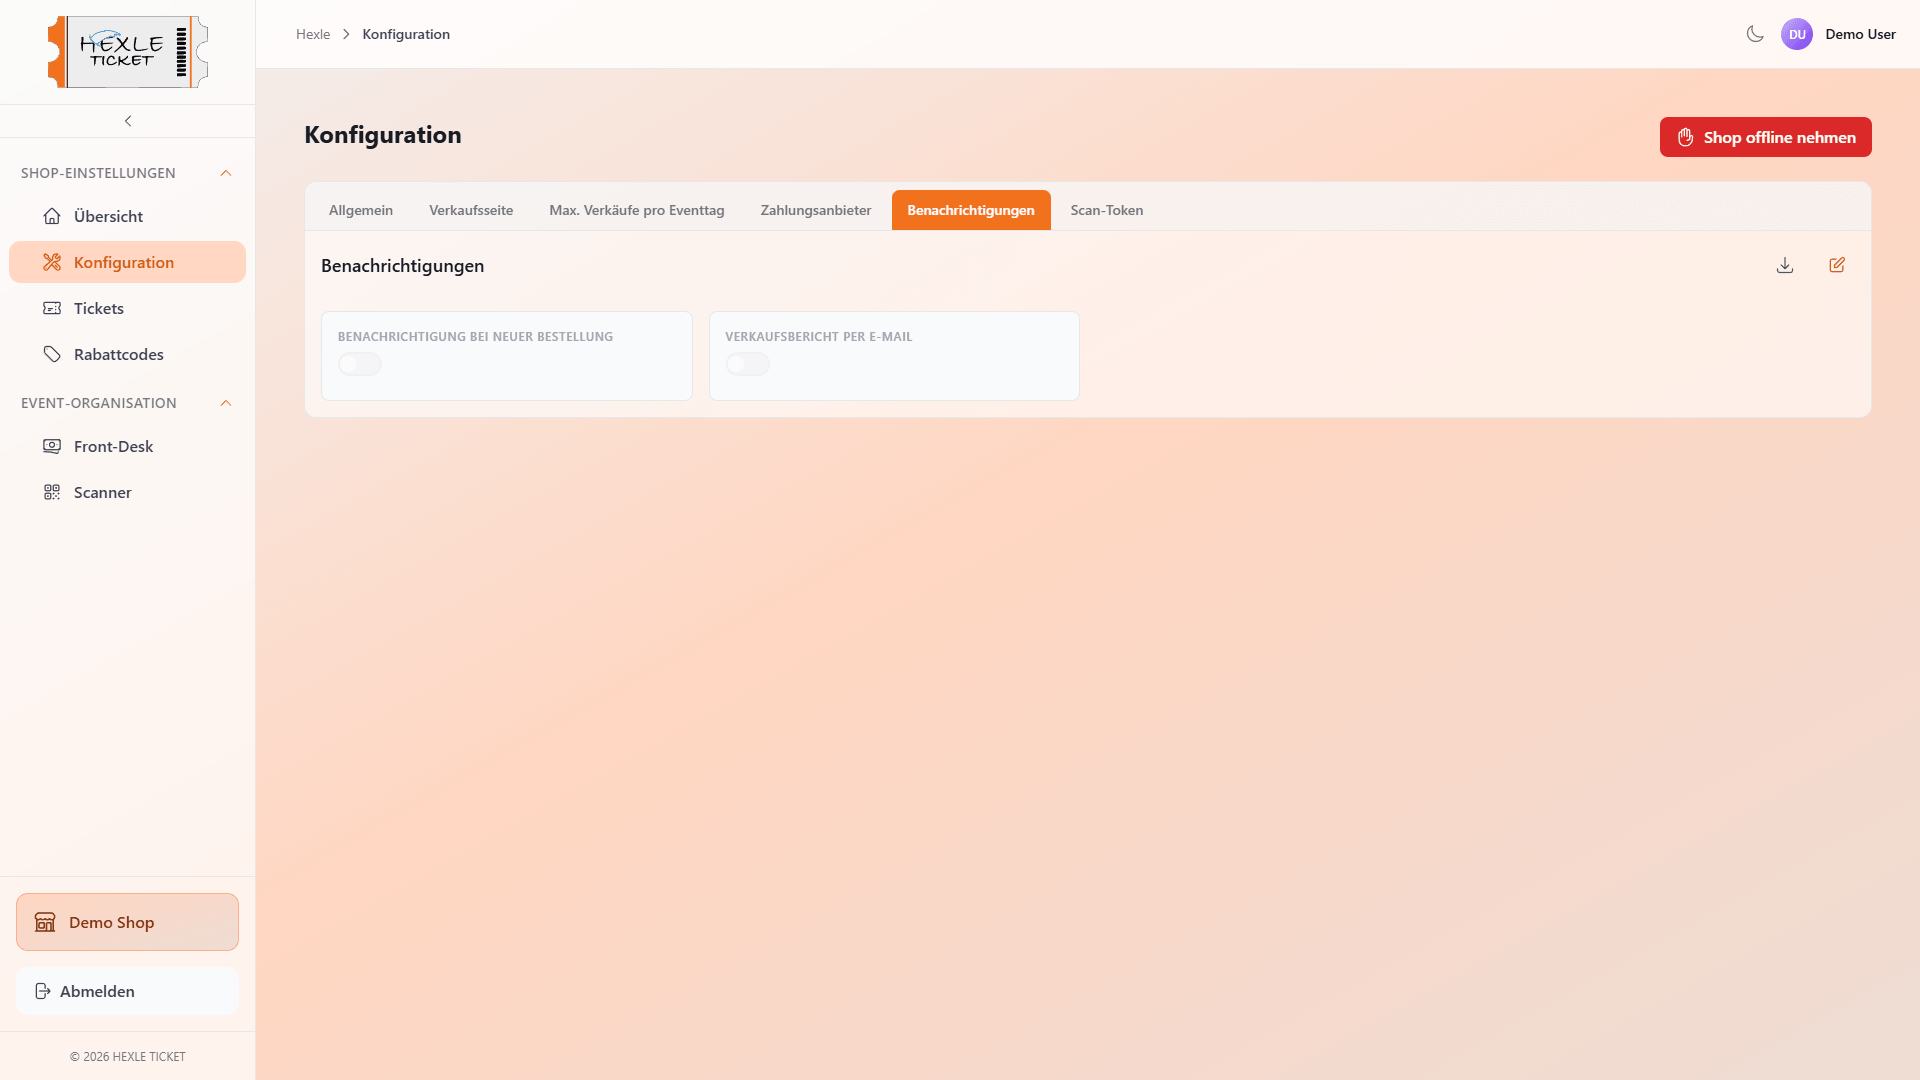Collapse the Shop-Einstellungen section
The height and width of the screenshot is (1080, 1920).
226,173
